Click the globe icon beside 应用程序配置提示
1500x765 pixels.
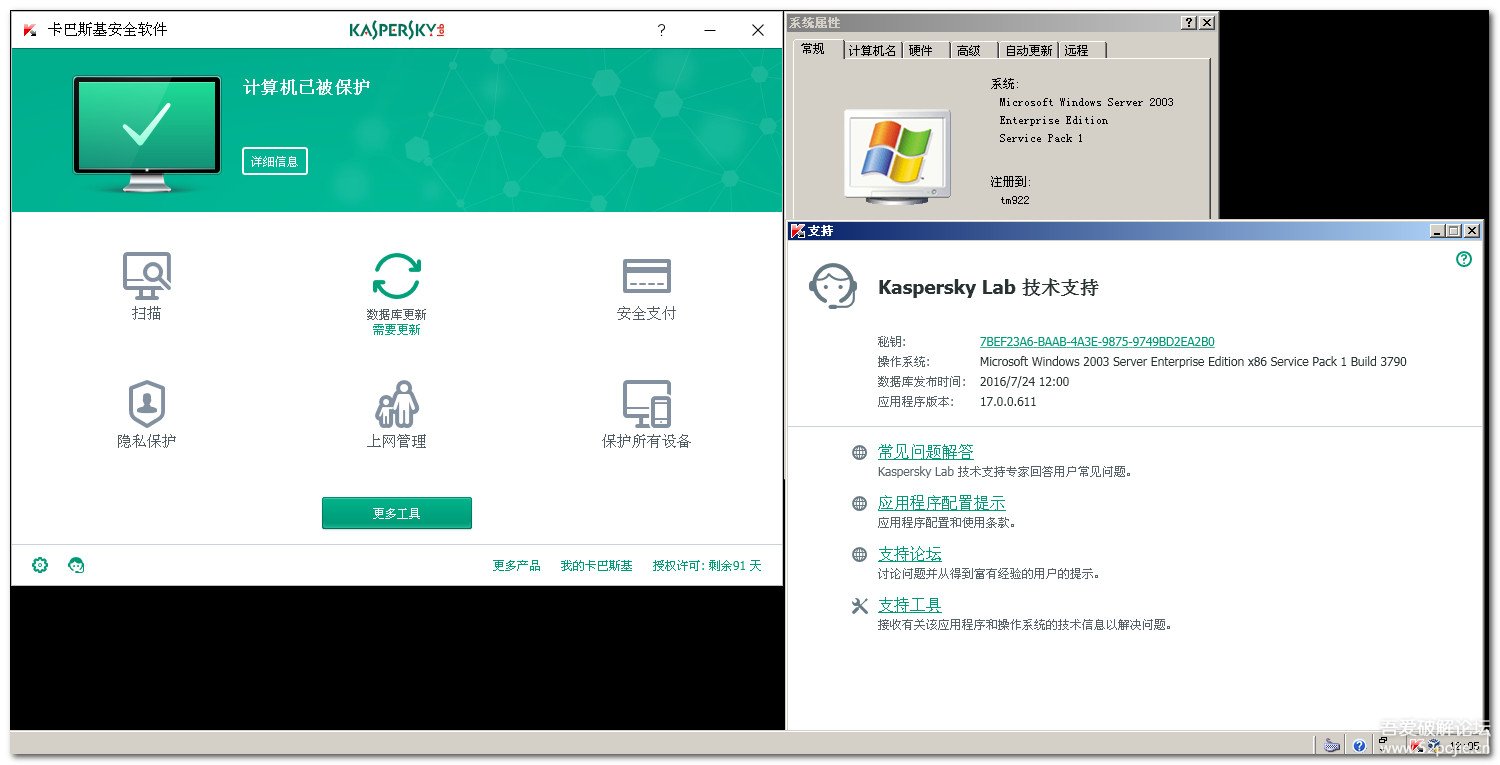pyautogui.click(x=859, y=503)
